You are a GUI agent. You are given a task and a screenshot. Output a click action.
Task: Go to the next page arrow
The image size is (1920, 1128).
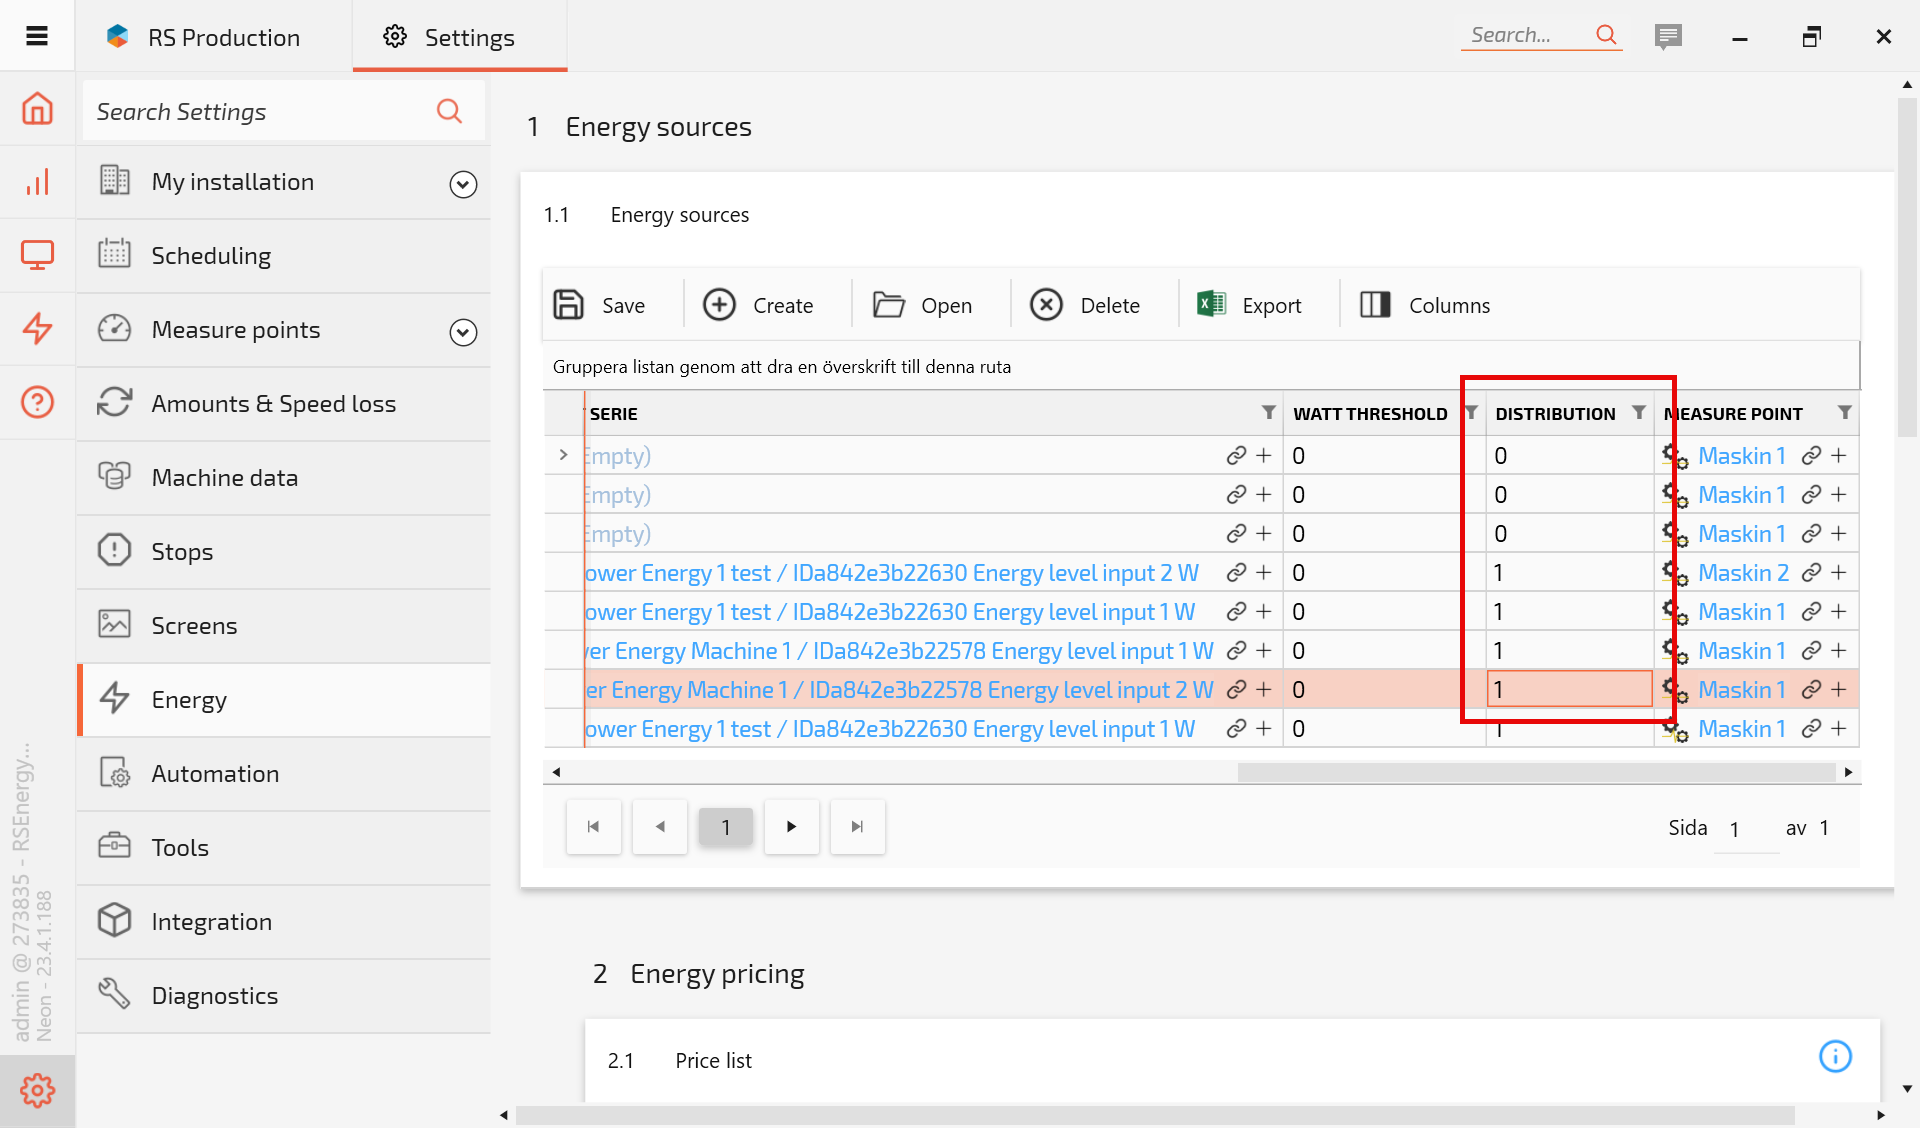click(791, 827)
